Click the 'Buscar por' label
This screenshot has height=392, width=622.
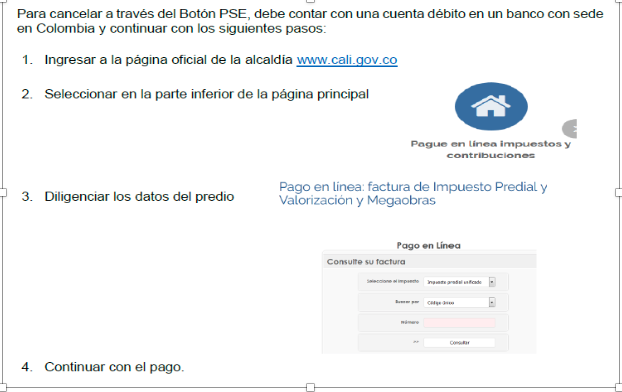[407, 302]
